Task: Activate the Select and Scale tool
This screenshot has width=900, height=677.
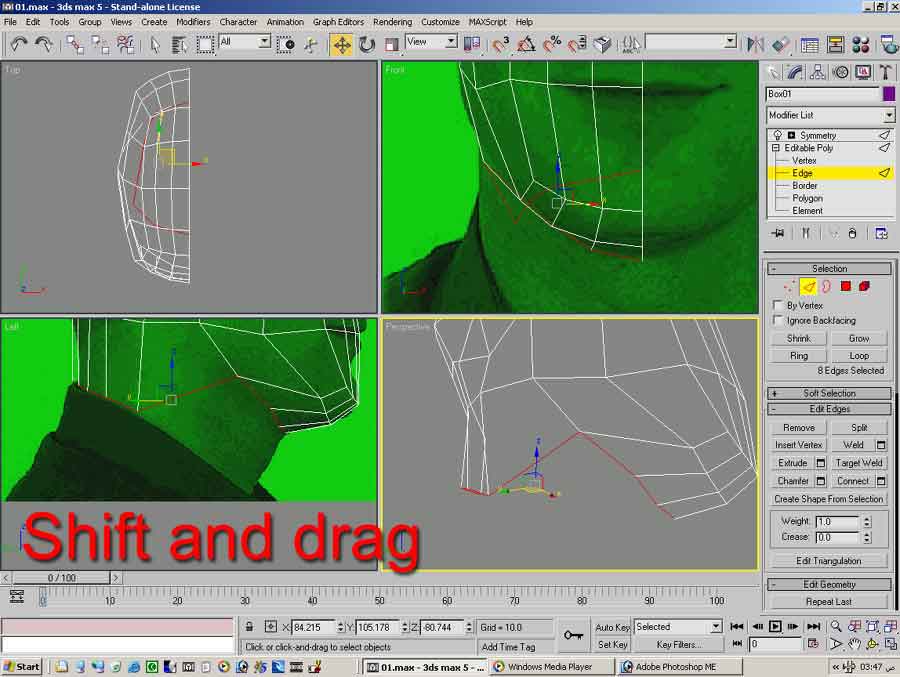Action: [391, 44]
